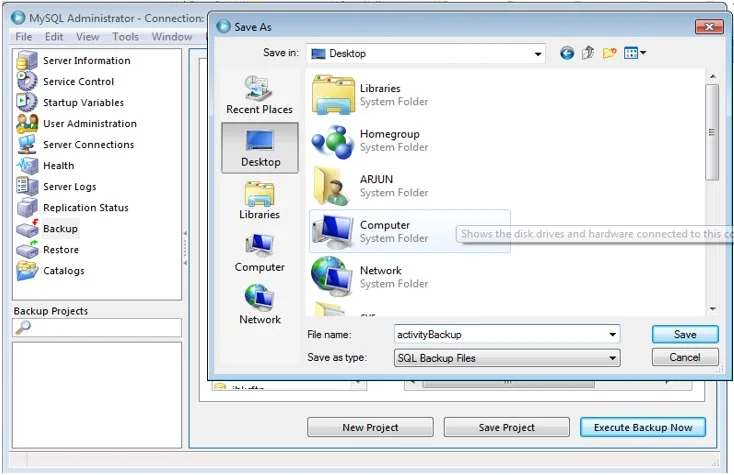Open the View menu
734x475 pixels.
pyautogui.click(x=88, y=37)
